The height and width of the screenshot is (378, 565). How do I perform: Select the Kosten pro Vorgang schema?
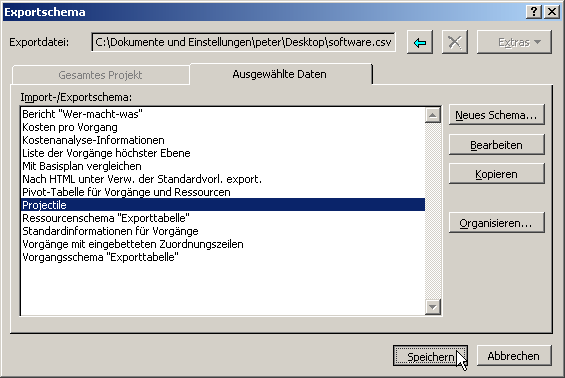tap(223, 127)
